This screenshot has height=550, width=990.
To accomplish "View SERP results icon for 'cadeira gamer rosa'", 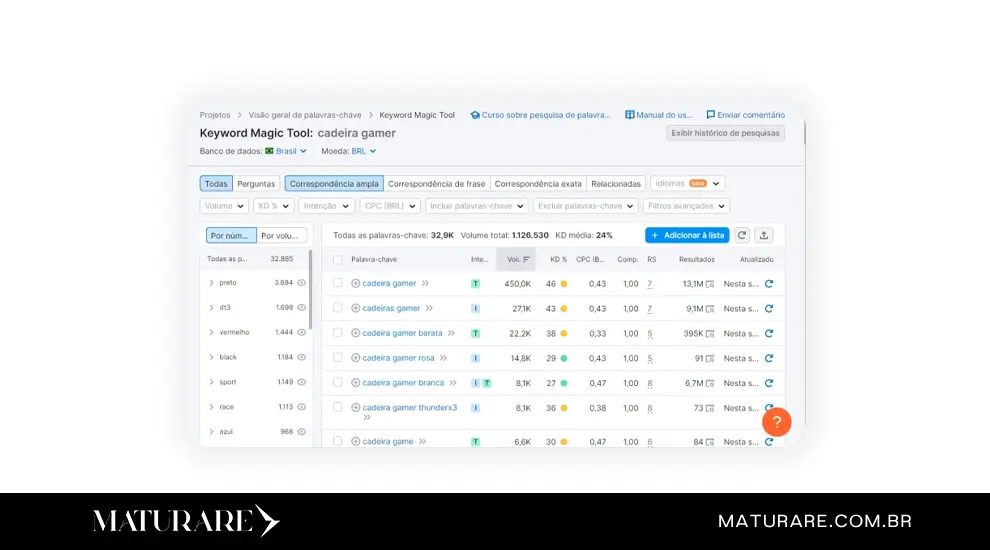I will pyautogui.click(x=710, y=359).
